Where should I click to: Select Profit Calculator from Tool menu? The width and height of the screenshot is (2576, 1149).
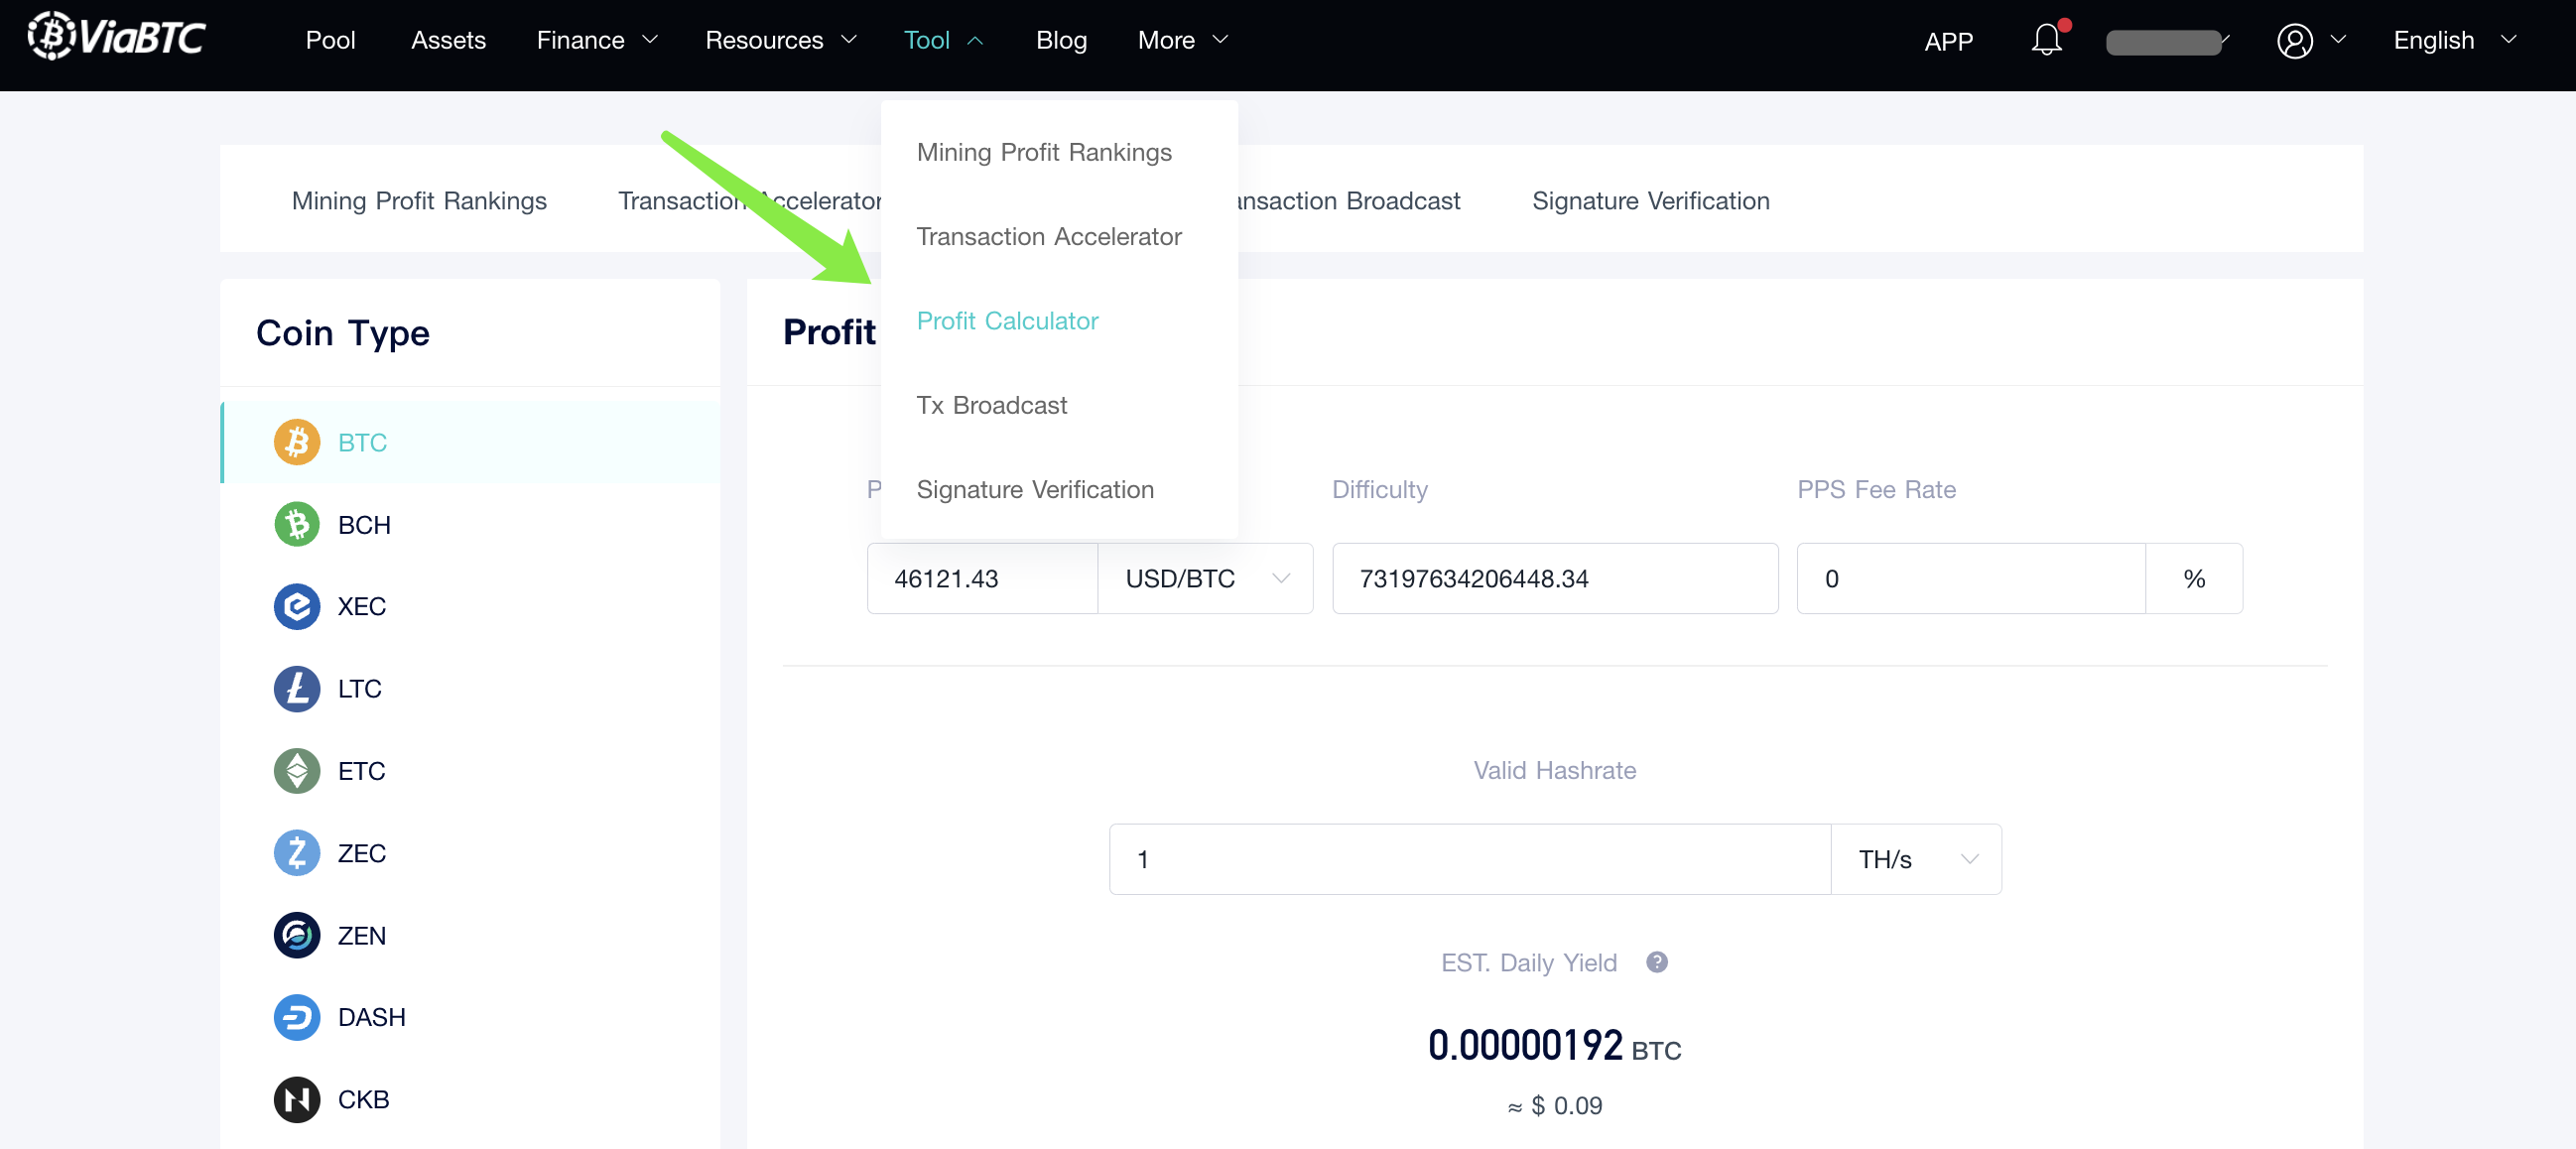click(x=1007, y=320)
